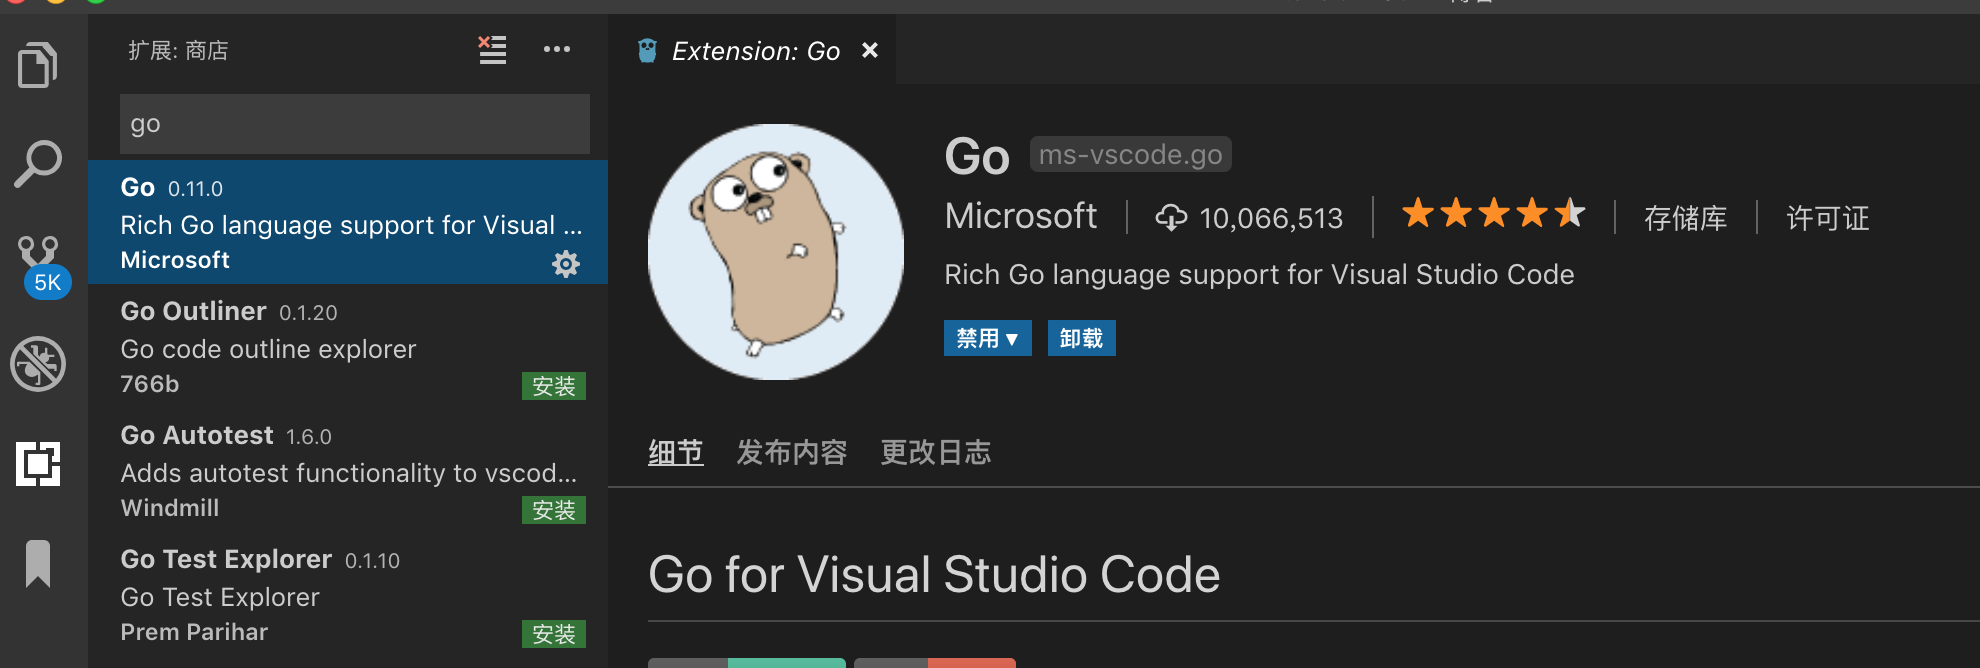This screenshot has width=1980, height=668.
Task: Open the 许可证 license link
Action: [x=1828, y=218]
